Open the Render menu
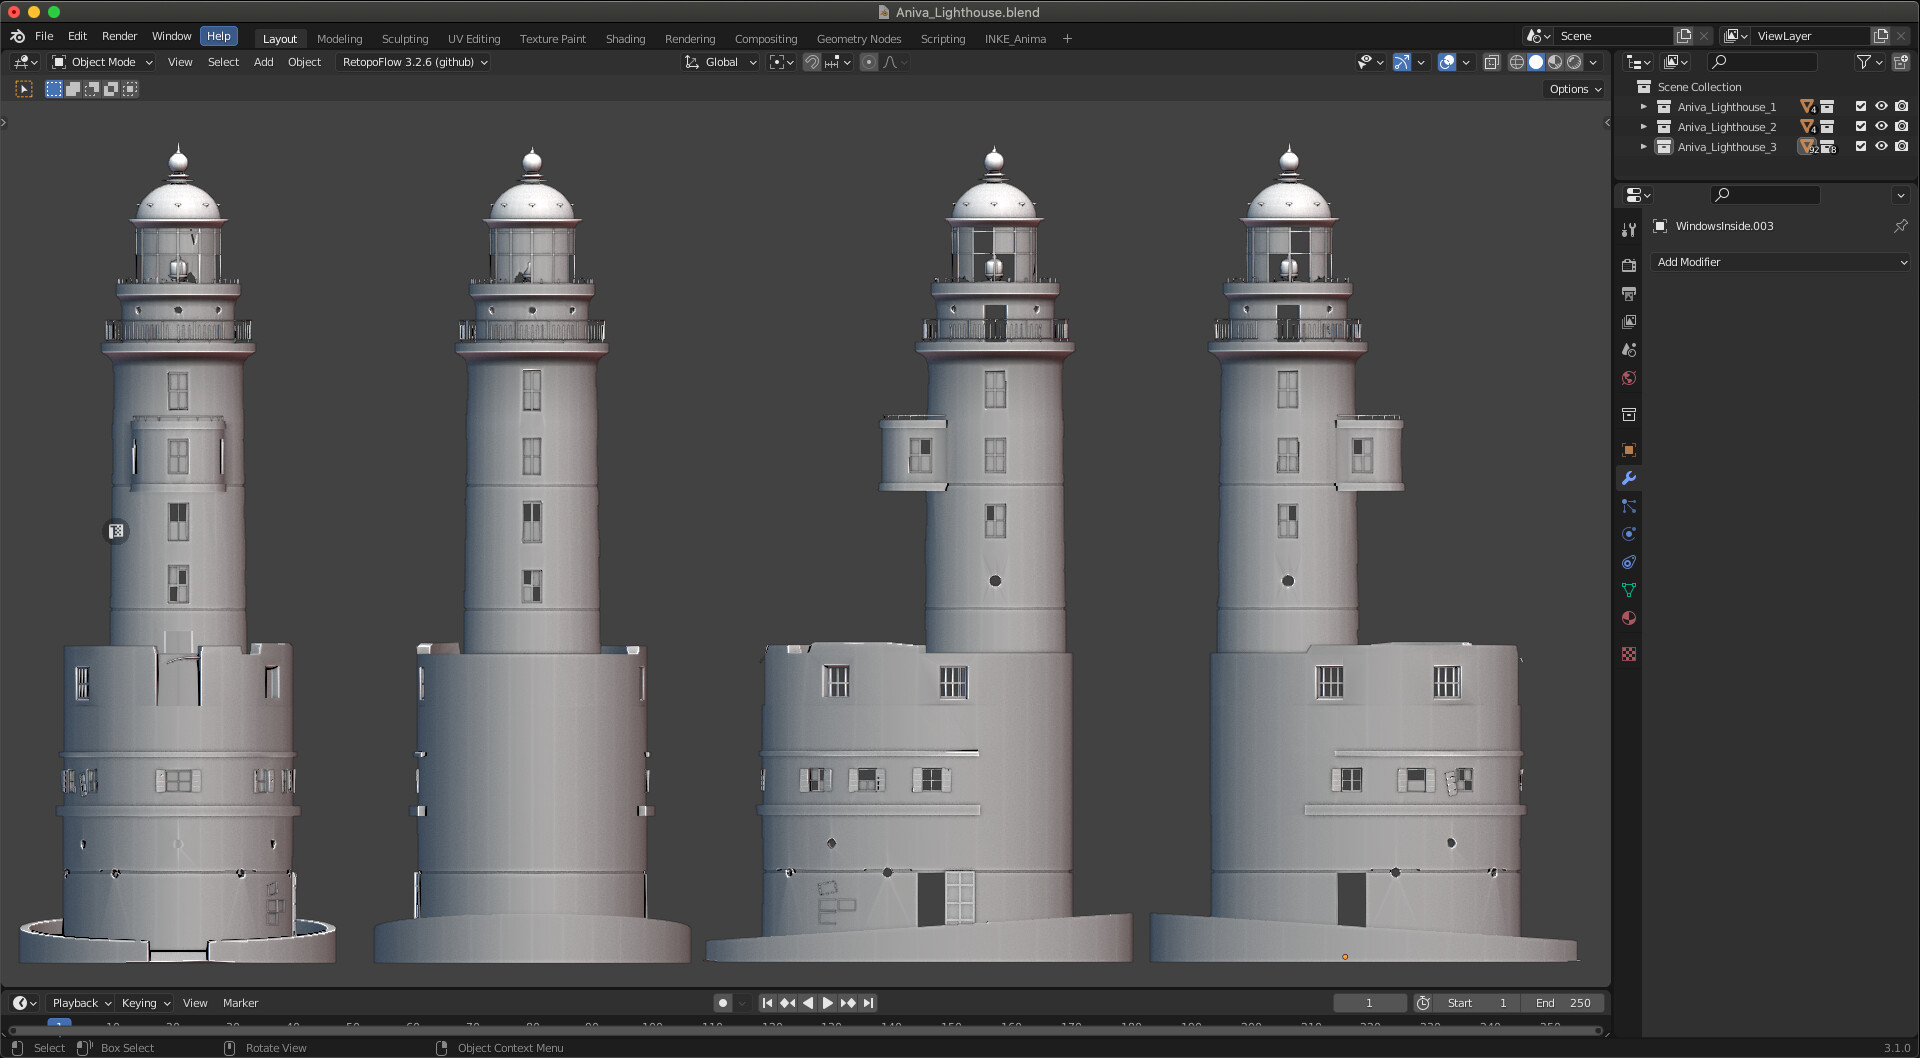Viewport: 1920px width, 1058px height. click(119, 36)
